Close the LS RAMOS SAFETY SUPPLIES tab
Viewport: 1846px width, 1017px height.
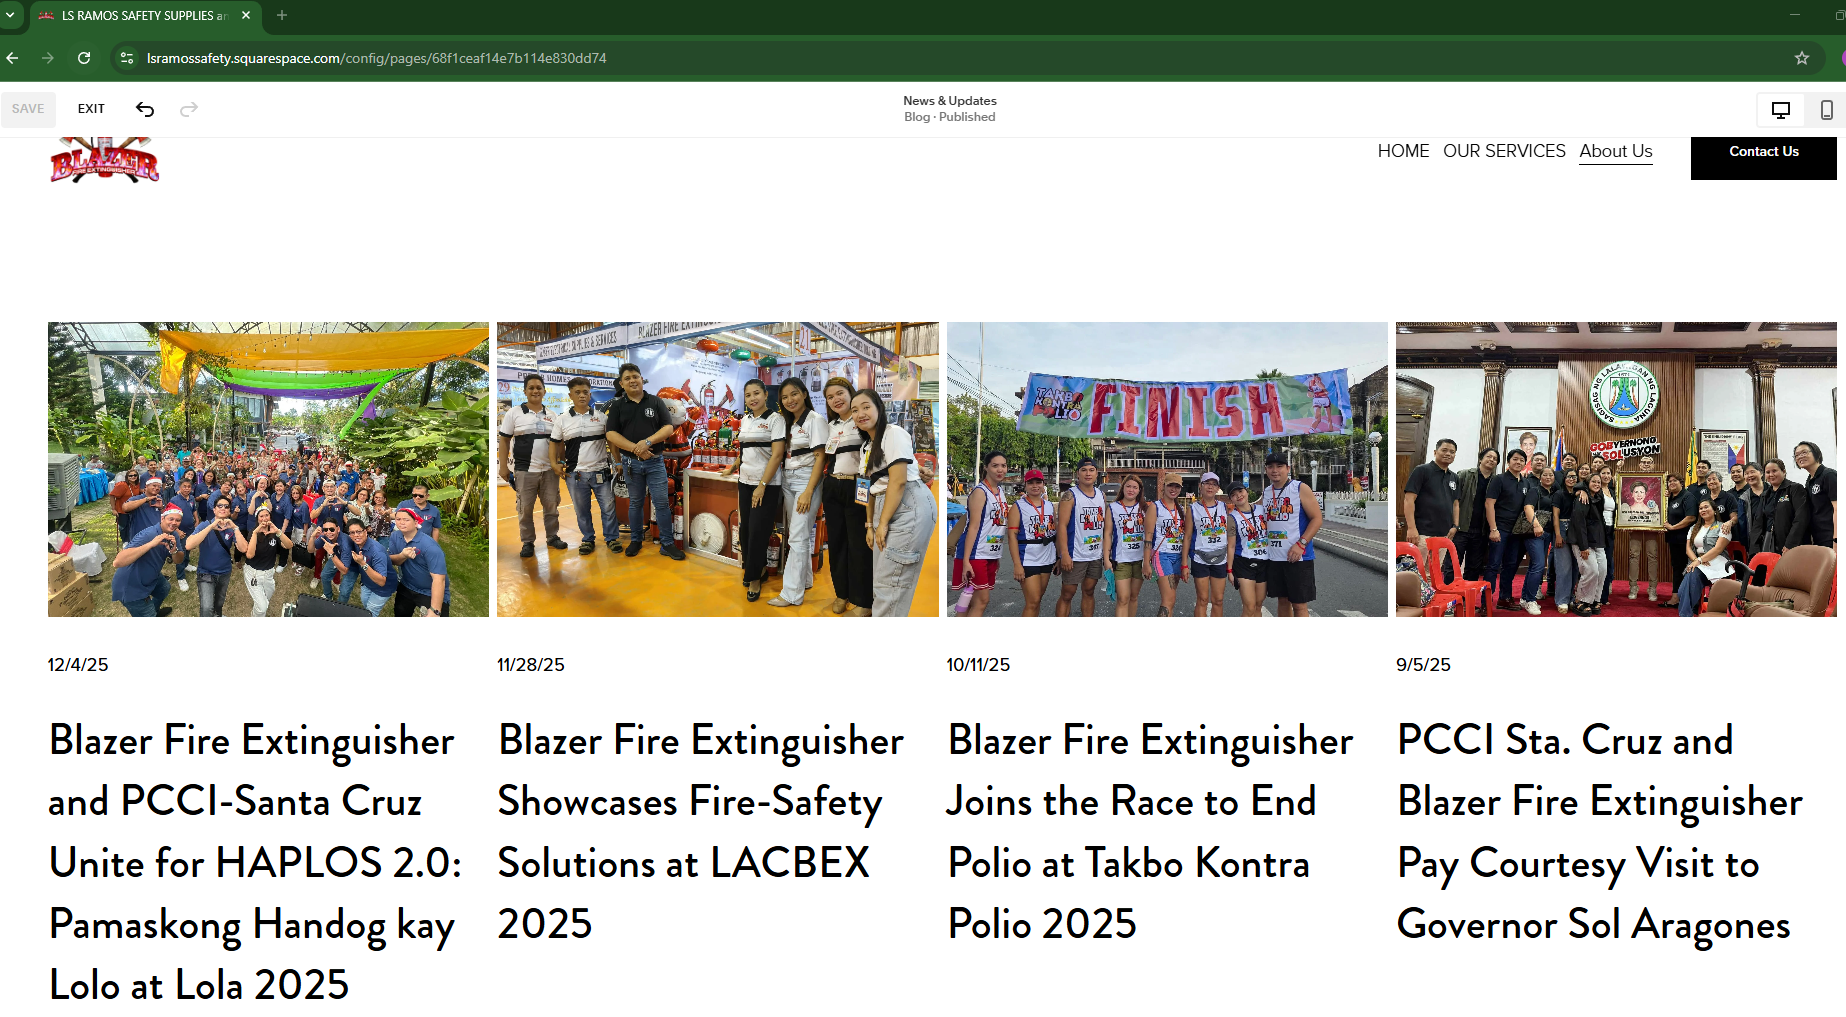246,15
